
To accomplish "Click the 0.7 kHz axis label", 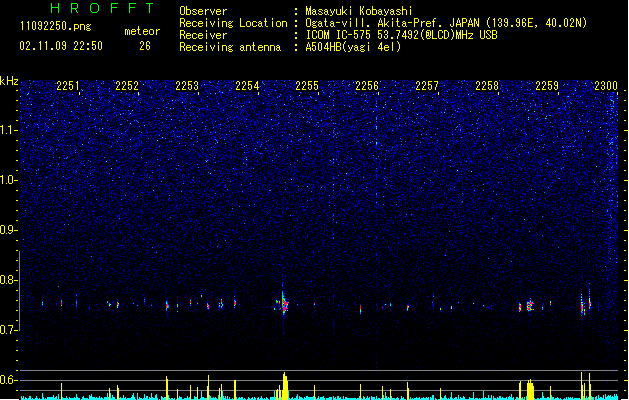I will pyautogui.click(x=8, y=330).
